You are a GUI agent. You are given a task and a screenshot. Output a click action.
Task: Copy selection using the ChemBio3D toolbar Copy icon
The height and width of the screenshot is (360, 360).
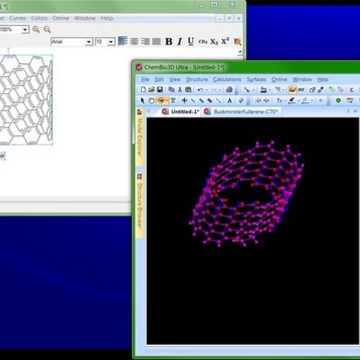click(x=171, y=89)
